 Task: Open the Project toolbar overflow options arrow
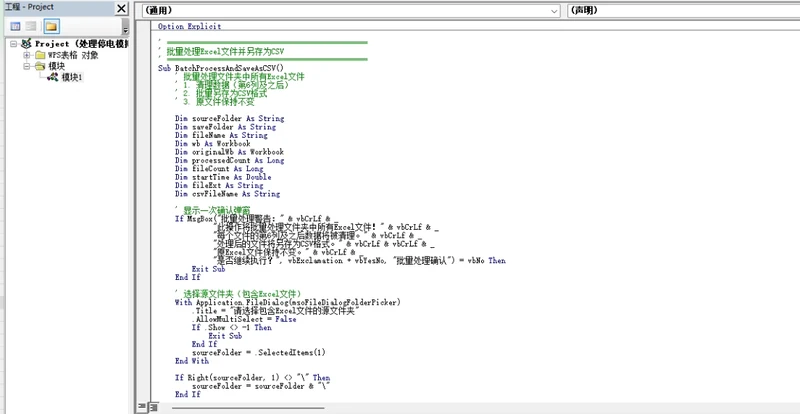[126, 30]
